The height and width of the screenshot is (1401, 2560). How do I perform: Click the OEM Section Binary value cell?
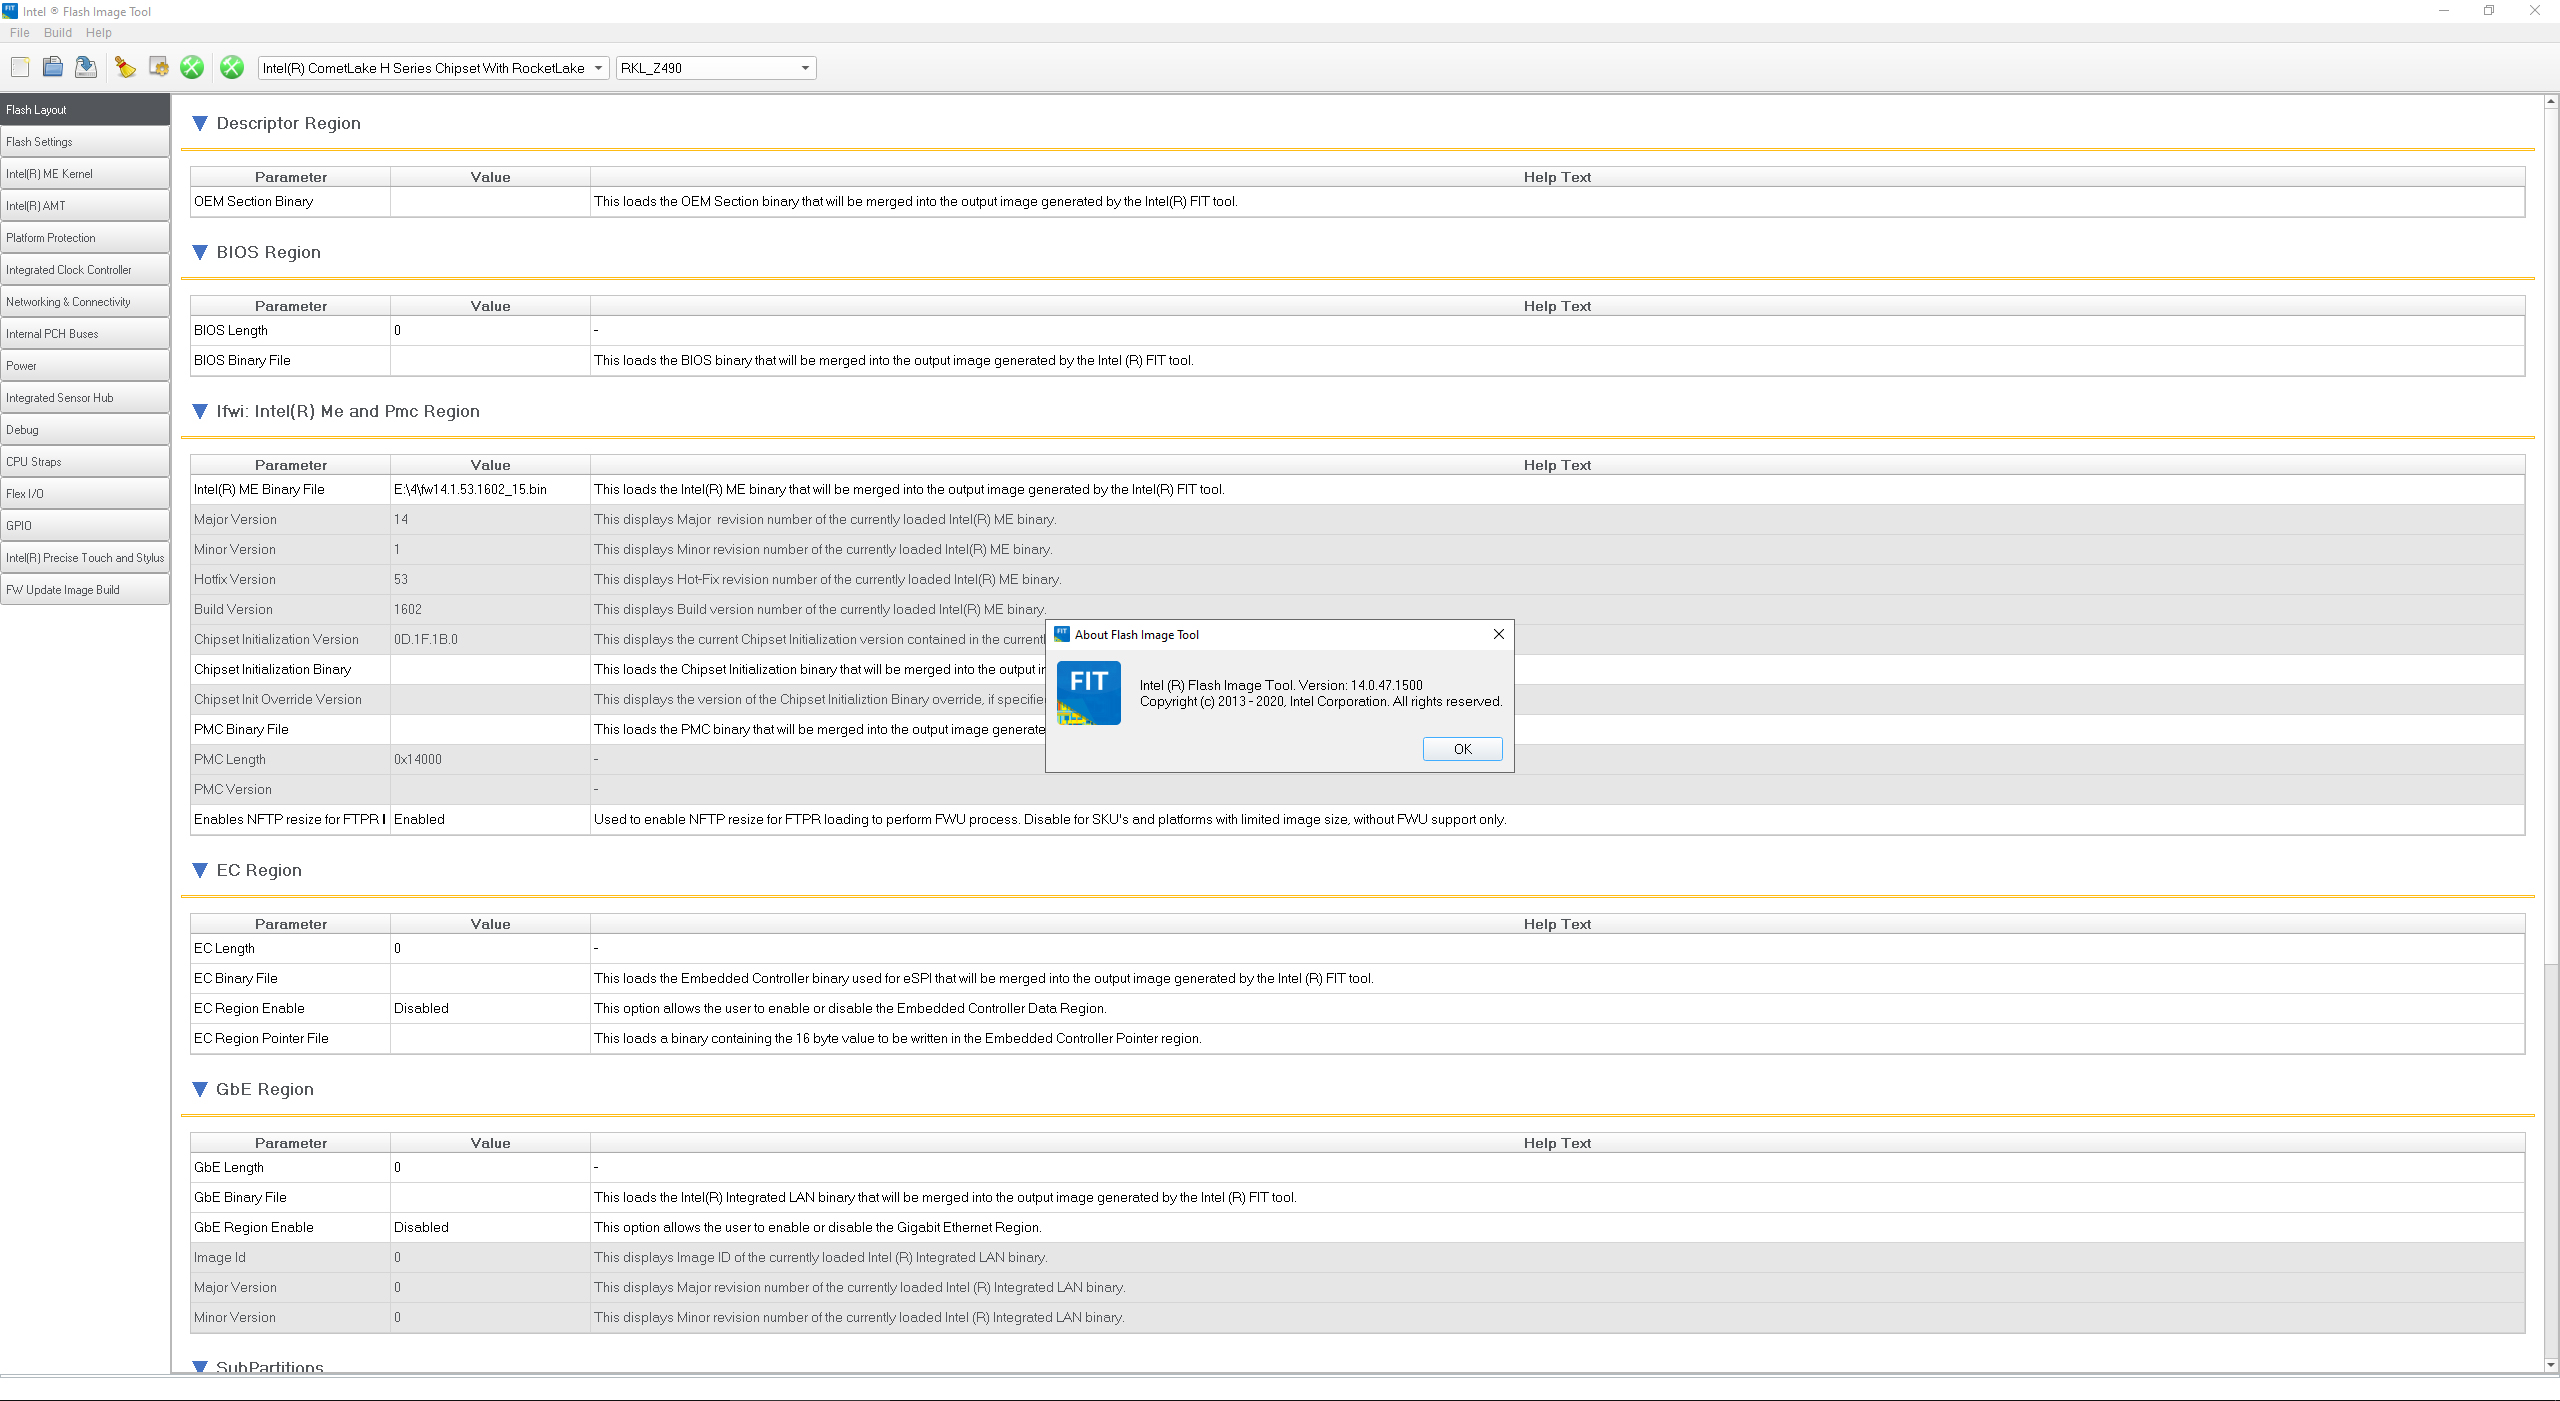coord(490,201)
